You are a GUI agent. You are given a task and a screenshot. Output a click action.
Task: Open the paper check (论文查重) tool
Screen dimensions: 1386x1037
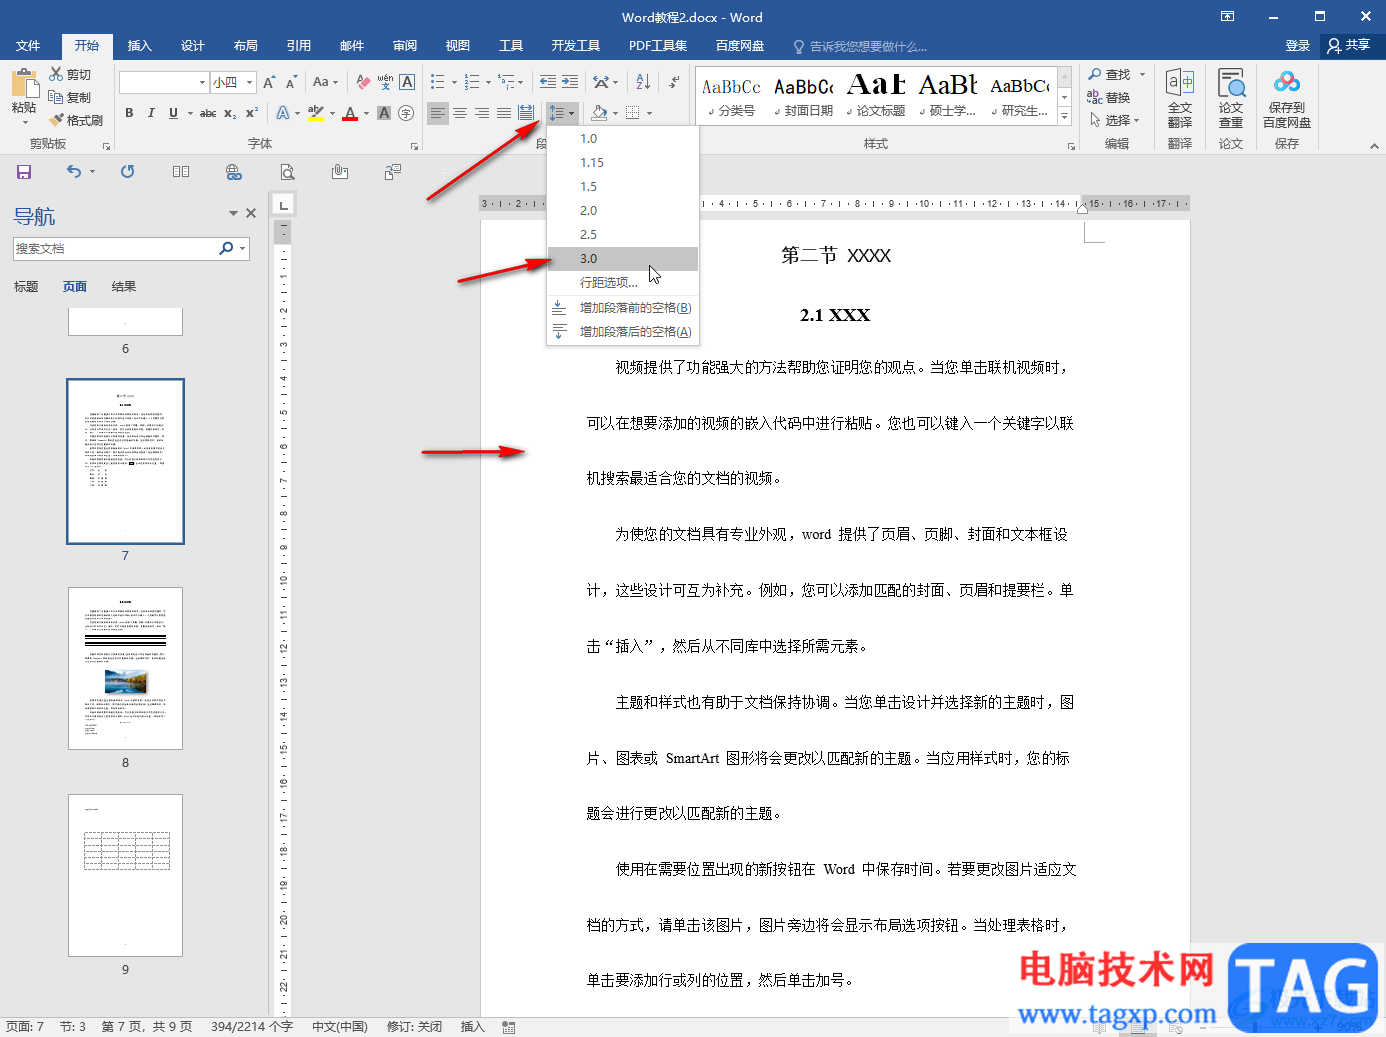(x=1231, y=98)
